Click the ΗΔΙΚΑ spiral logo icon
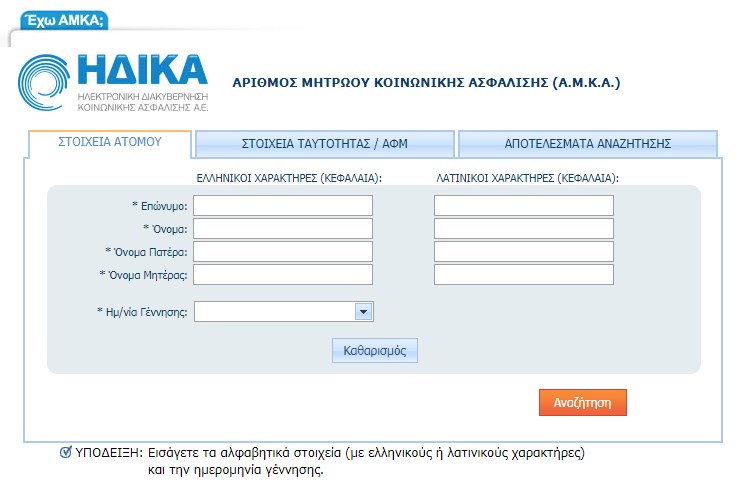The height and width of the screenshot is (485, 737). 44,83
